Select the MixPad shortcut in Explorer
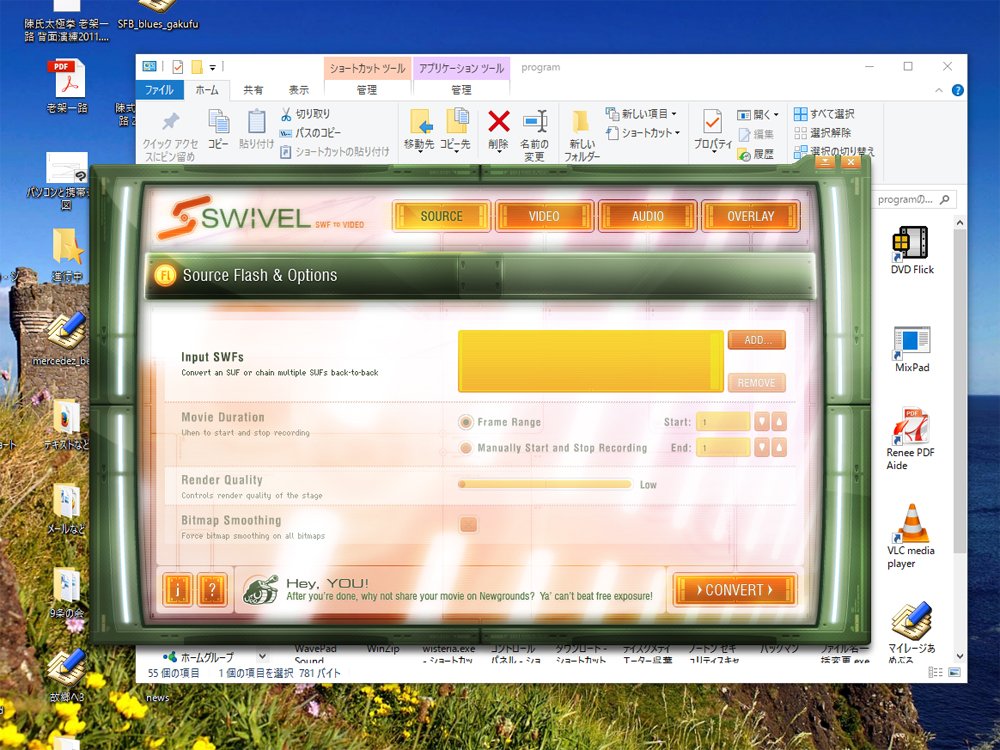 pyautogui.click(x=911, y=349)
